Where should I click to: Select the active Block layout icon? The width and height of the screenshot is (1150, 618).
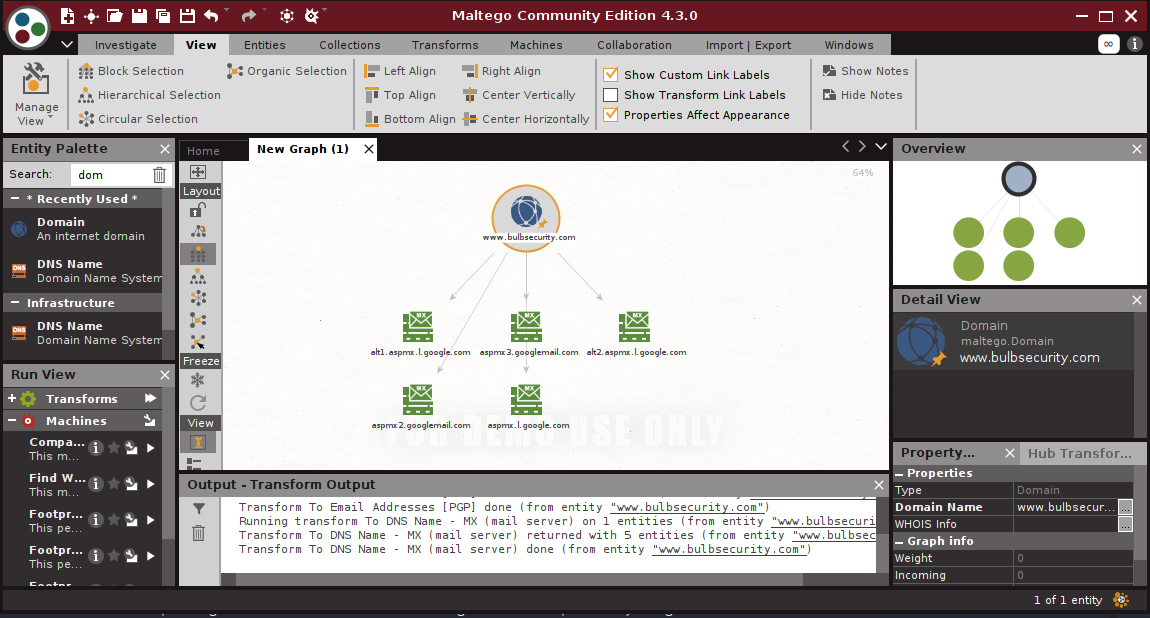pyautogui.click(x=198, y=254)
